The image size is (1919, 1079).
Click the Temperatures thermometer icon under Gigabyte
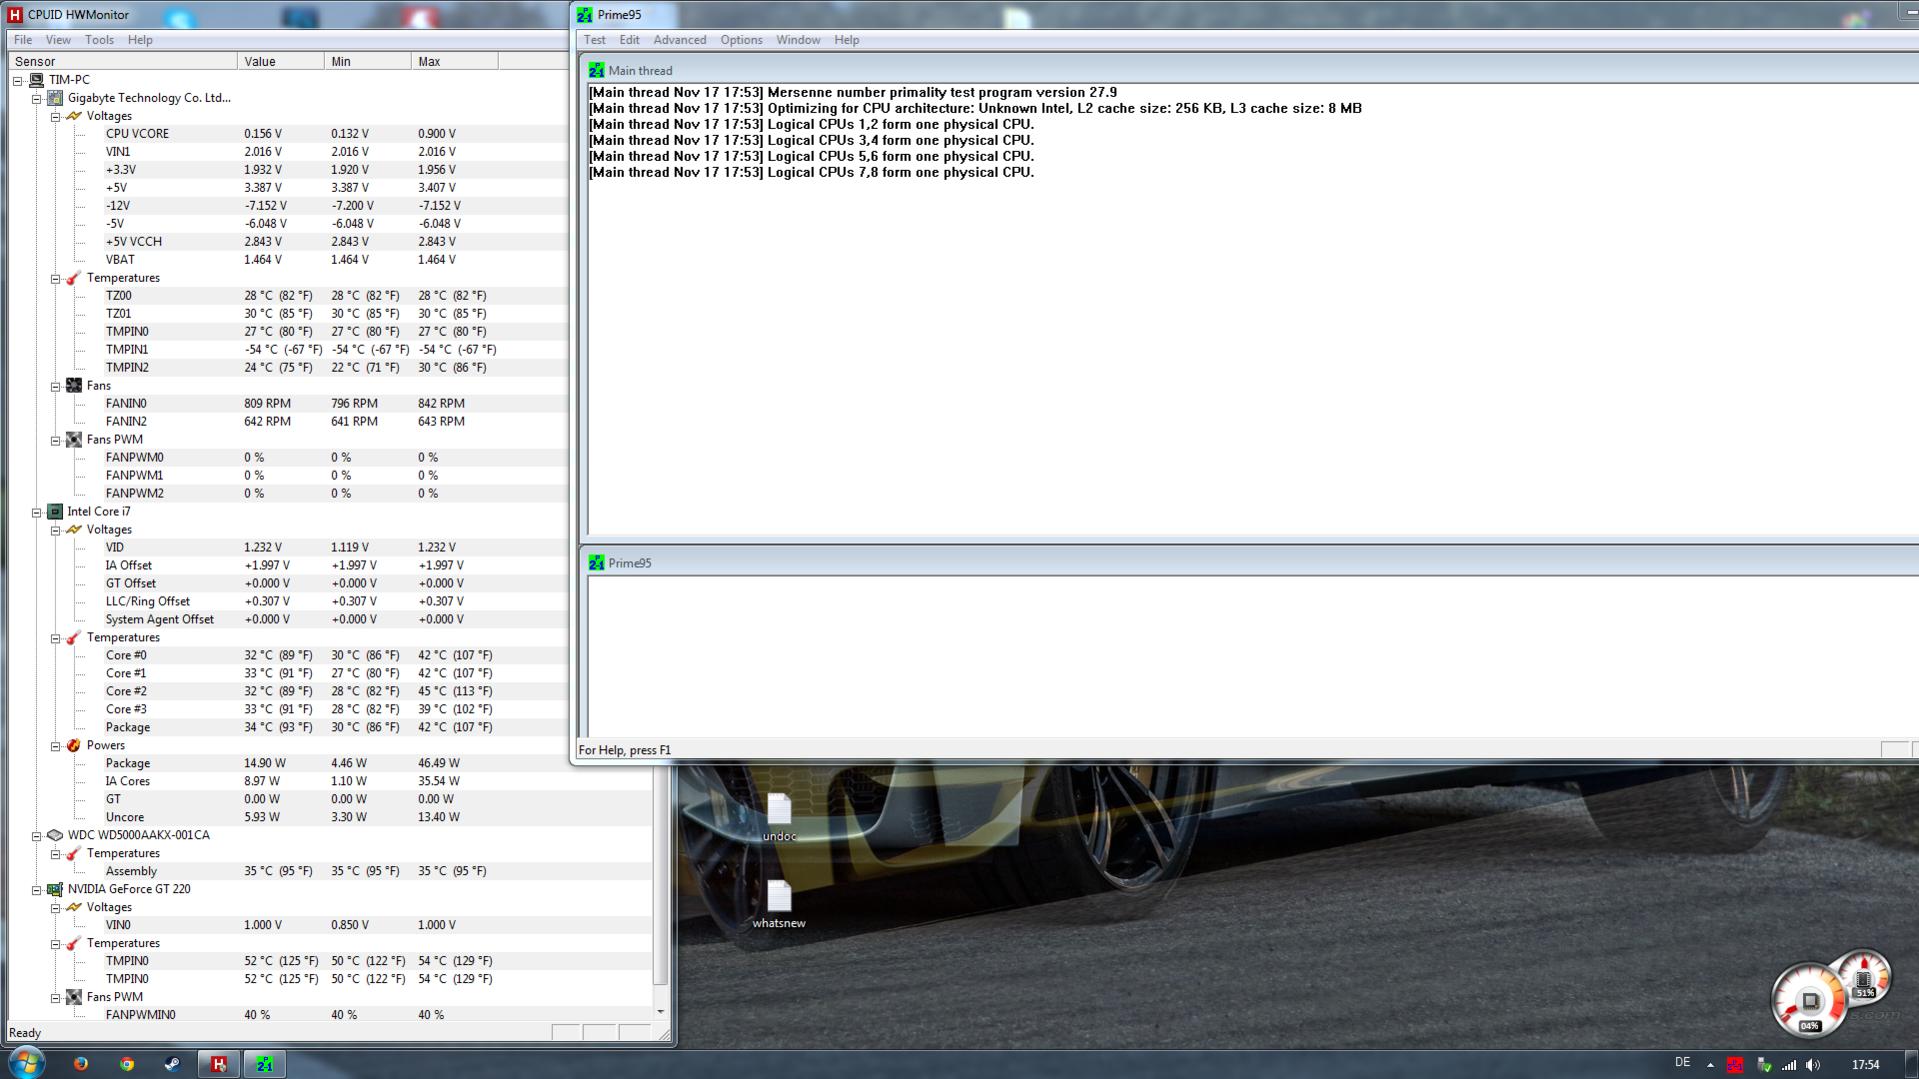coord(74,278)
